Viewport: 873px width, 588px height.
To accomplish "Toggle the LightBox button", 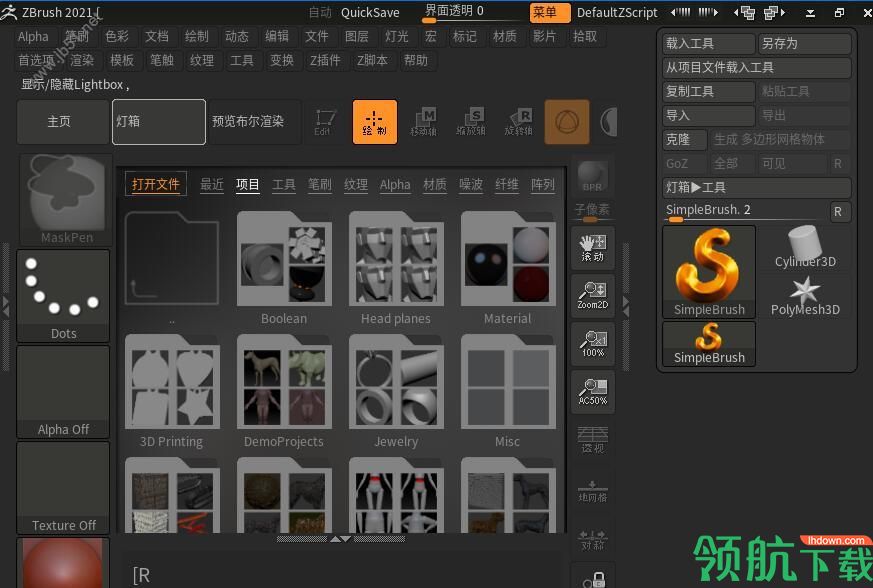I will pyautogui.click(x=159, y=122).
